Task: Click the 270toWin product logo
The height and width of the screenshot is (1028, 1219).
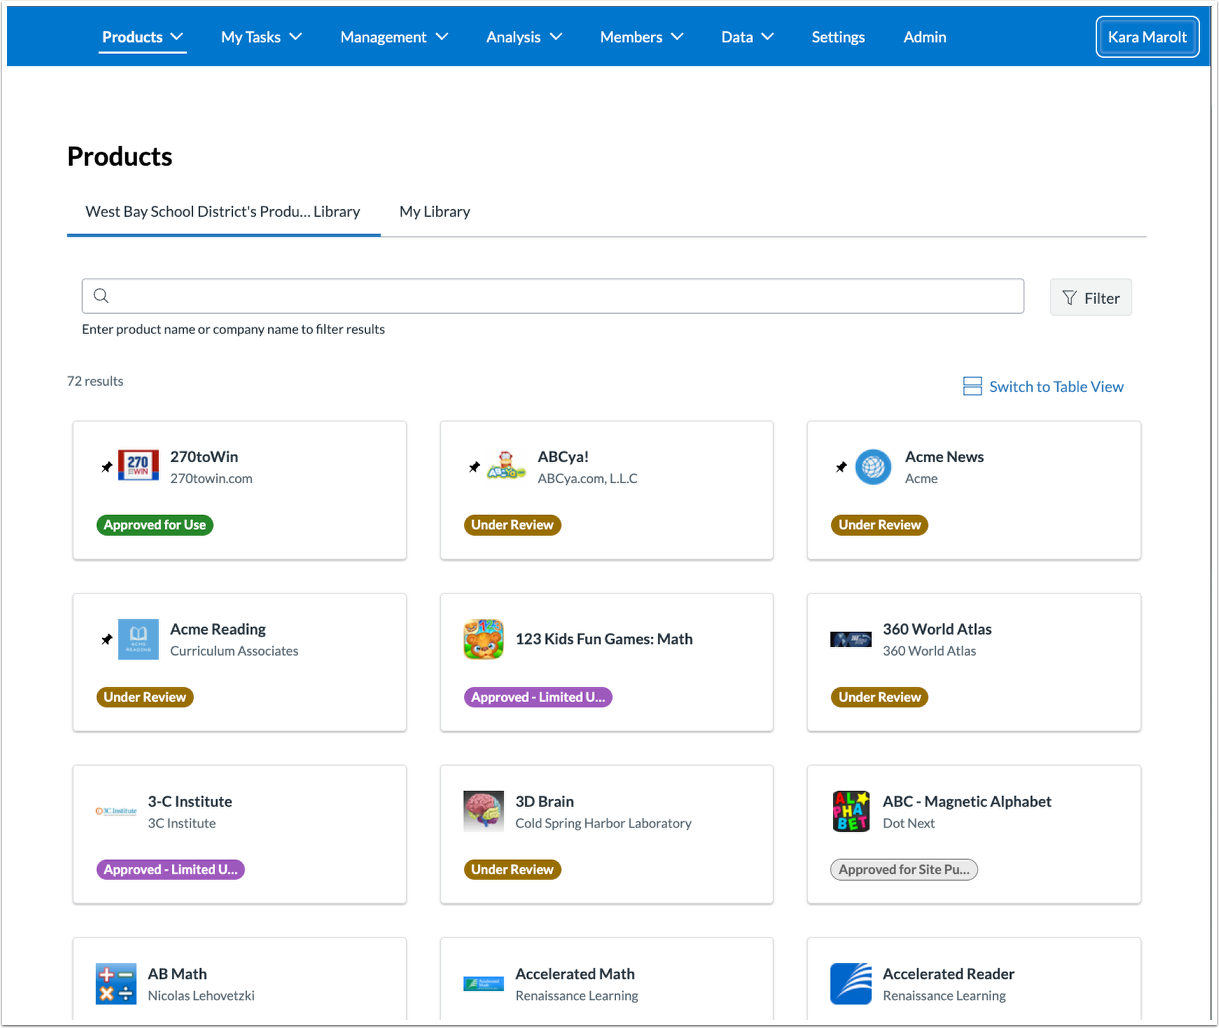Action: tap(138, 466)
